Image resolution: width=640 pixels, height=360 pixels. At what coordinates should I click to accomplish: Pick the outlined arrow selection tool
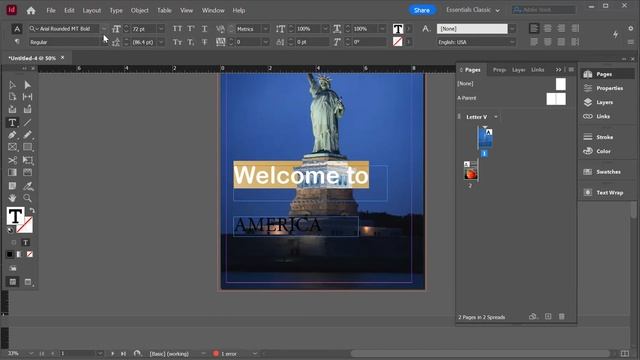[12, 85]
